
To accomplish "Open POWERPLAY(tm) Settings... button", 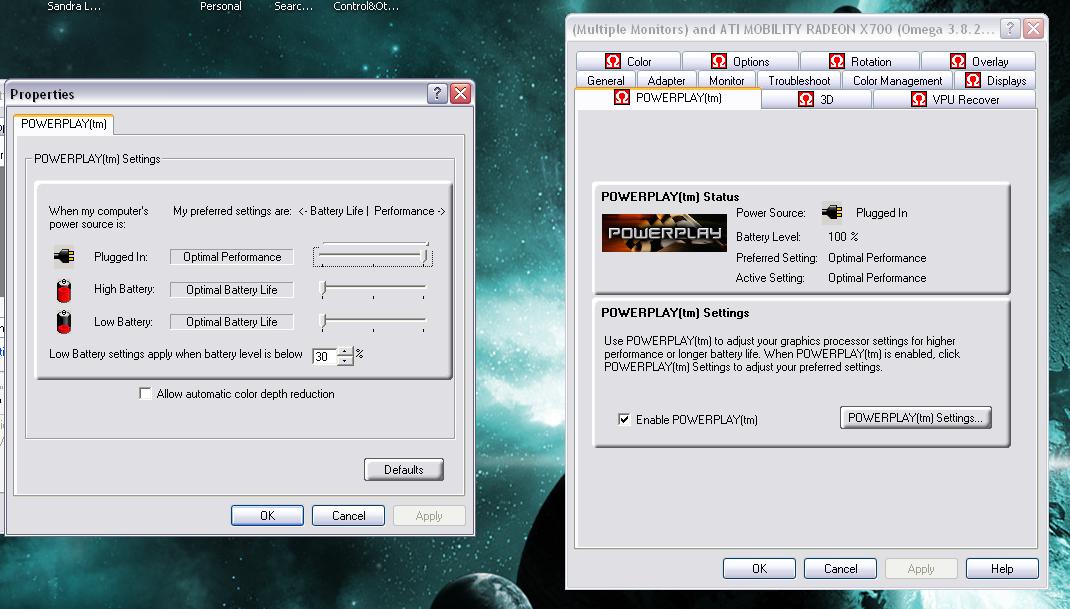I will click(915, 418).
